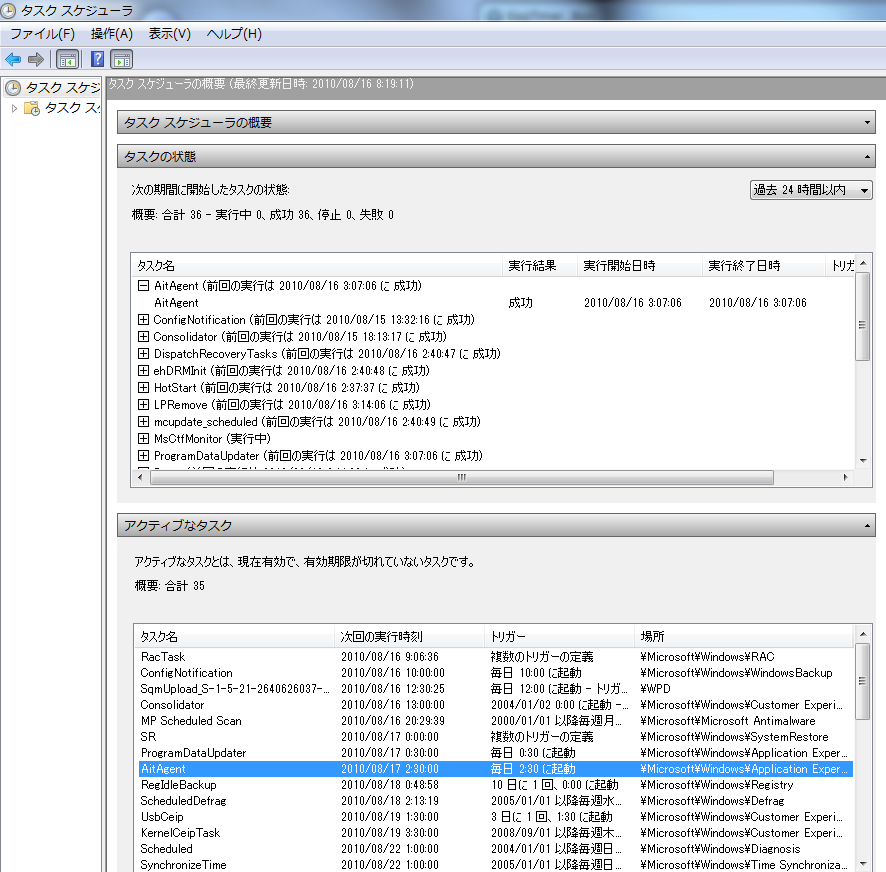This screenshot has width=886, height=872.
Task: Select the RacTask row in active tasks
Action: [x=163, y=657]
